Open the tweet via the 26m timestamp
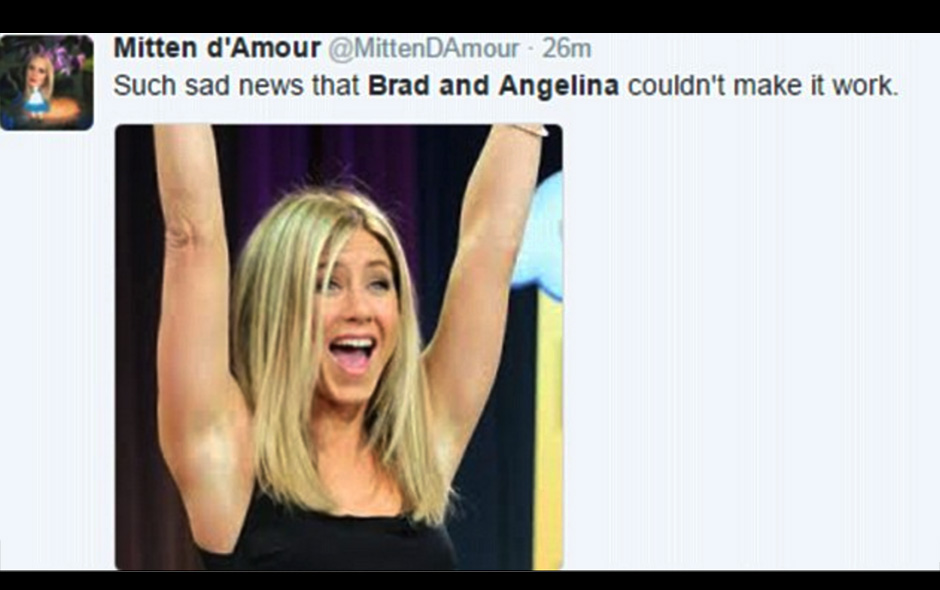 tap(567, 49)
